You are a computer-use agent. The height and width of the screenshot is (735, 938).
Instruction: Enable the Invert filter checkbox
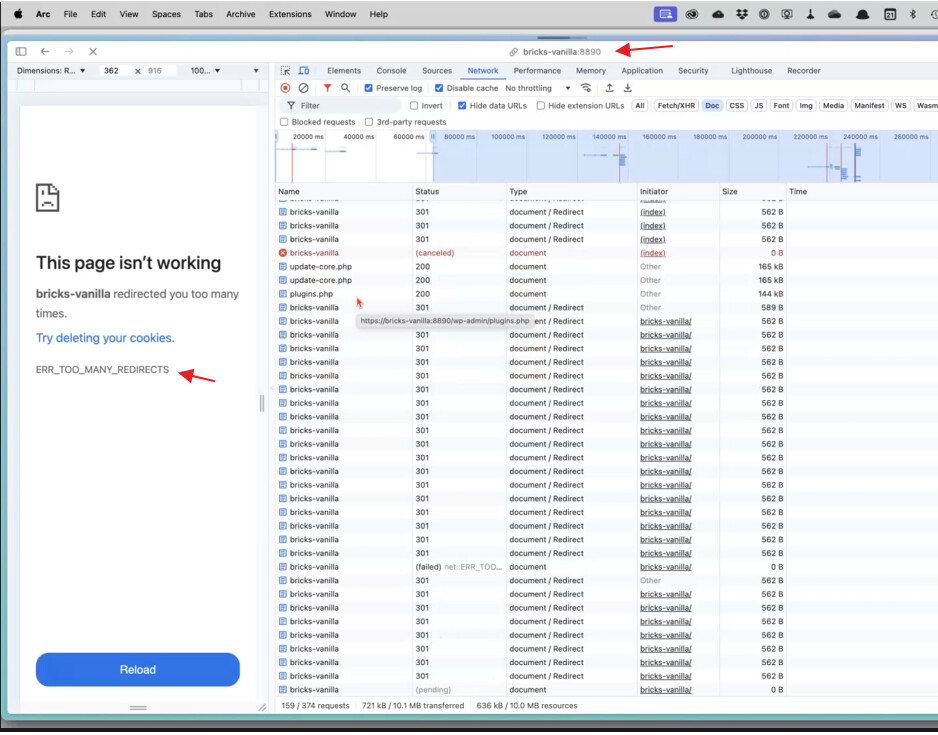[414, 106]
